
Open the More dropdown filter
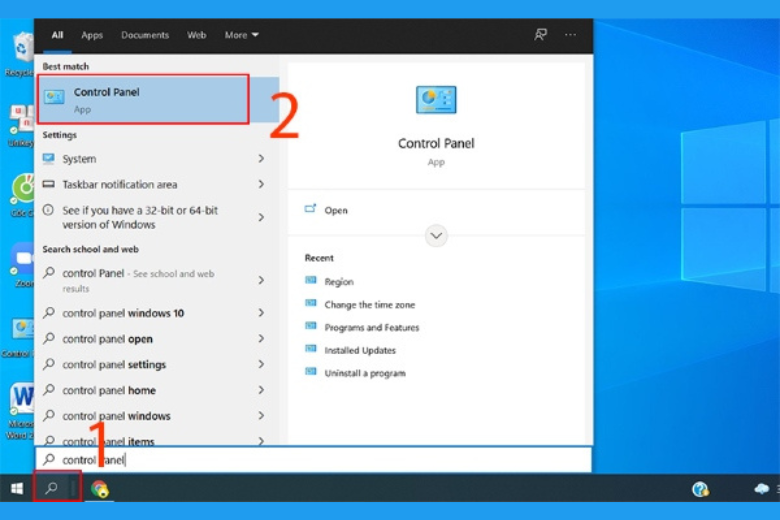[x=241, y=35]
